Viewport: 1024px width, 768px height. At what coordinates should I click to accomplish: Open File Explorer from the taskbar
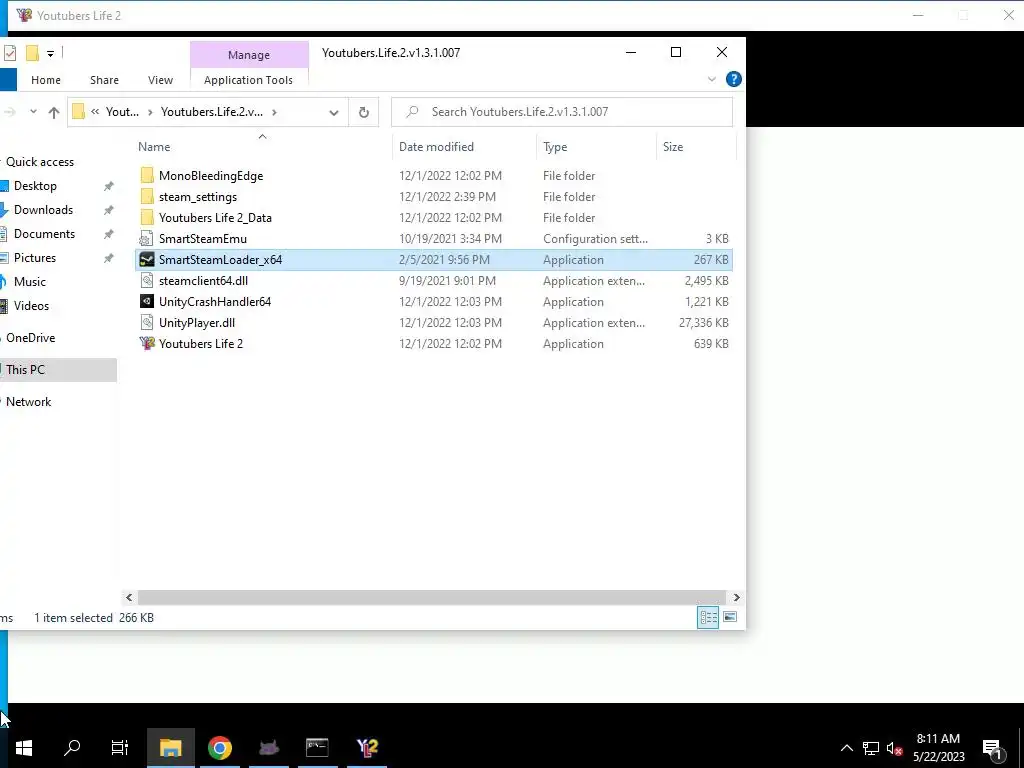170,747
